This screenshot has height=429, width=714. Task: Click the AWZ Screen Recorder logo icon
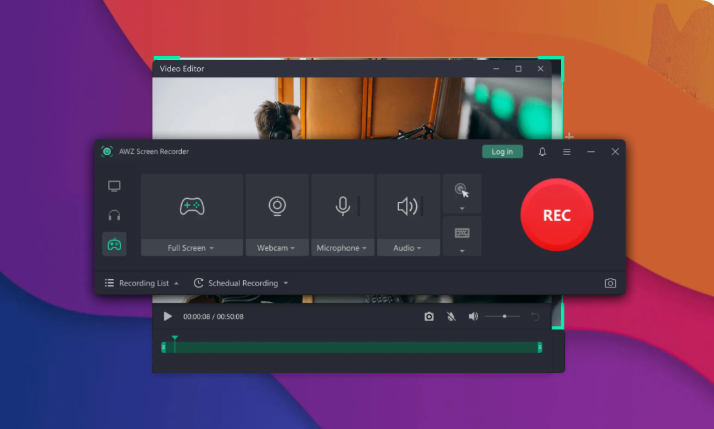click(x=107, y=152)
